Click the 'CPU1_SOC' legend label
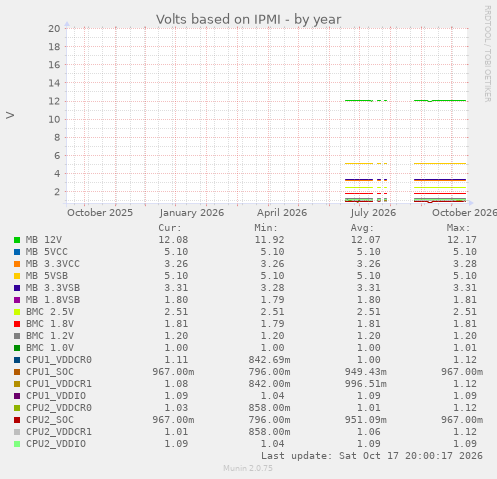Screen dimensions: 497x479 tap(50, 372)
